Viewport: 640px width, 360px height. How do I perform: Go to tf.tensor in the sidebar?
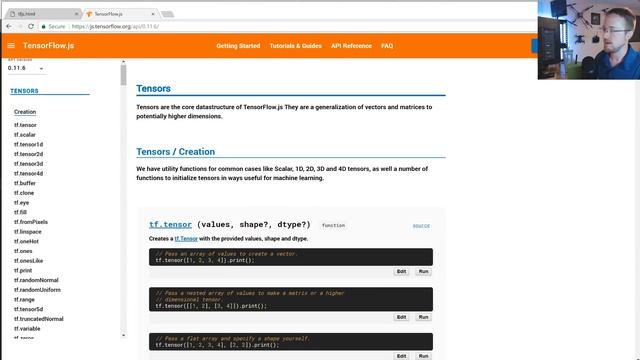click(25, 125)
